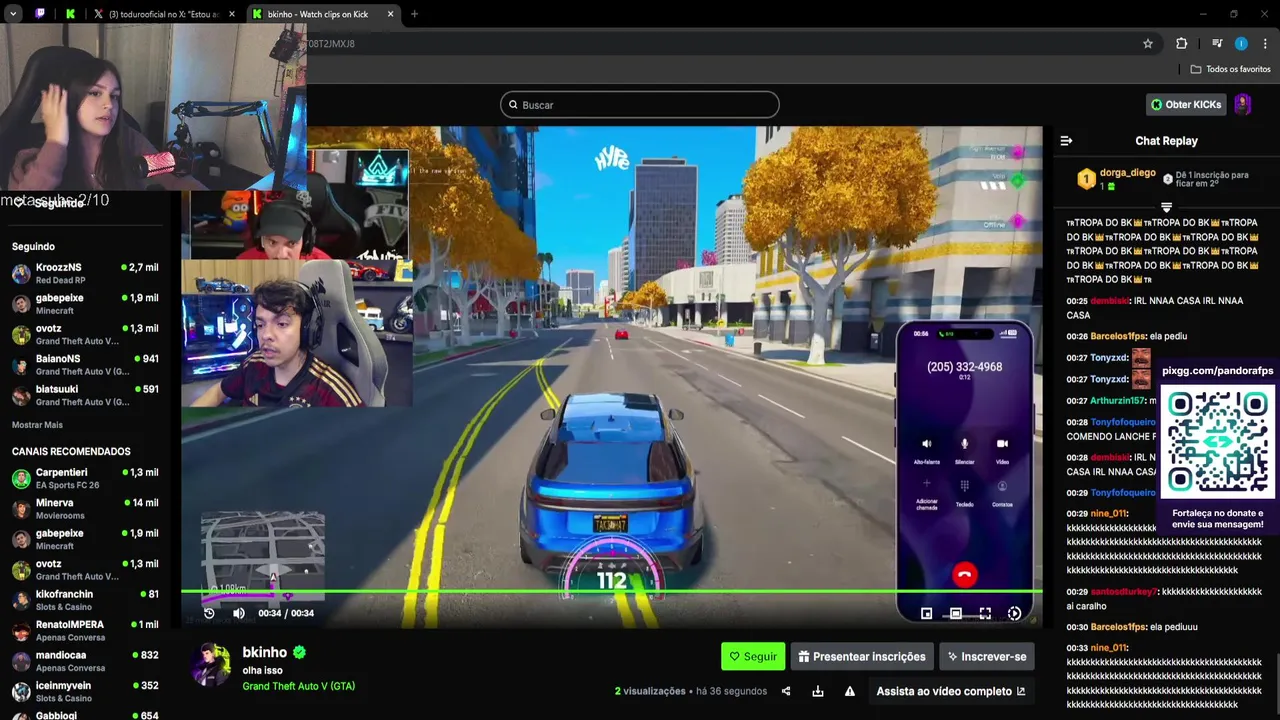Mute the clip using the speaker icon
Screen dimensions: 1280x720
click(x=238, y=613)
